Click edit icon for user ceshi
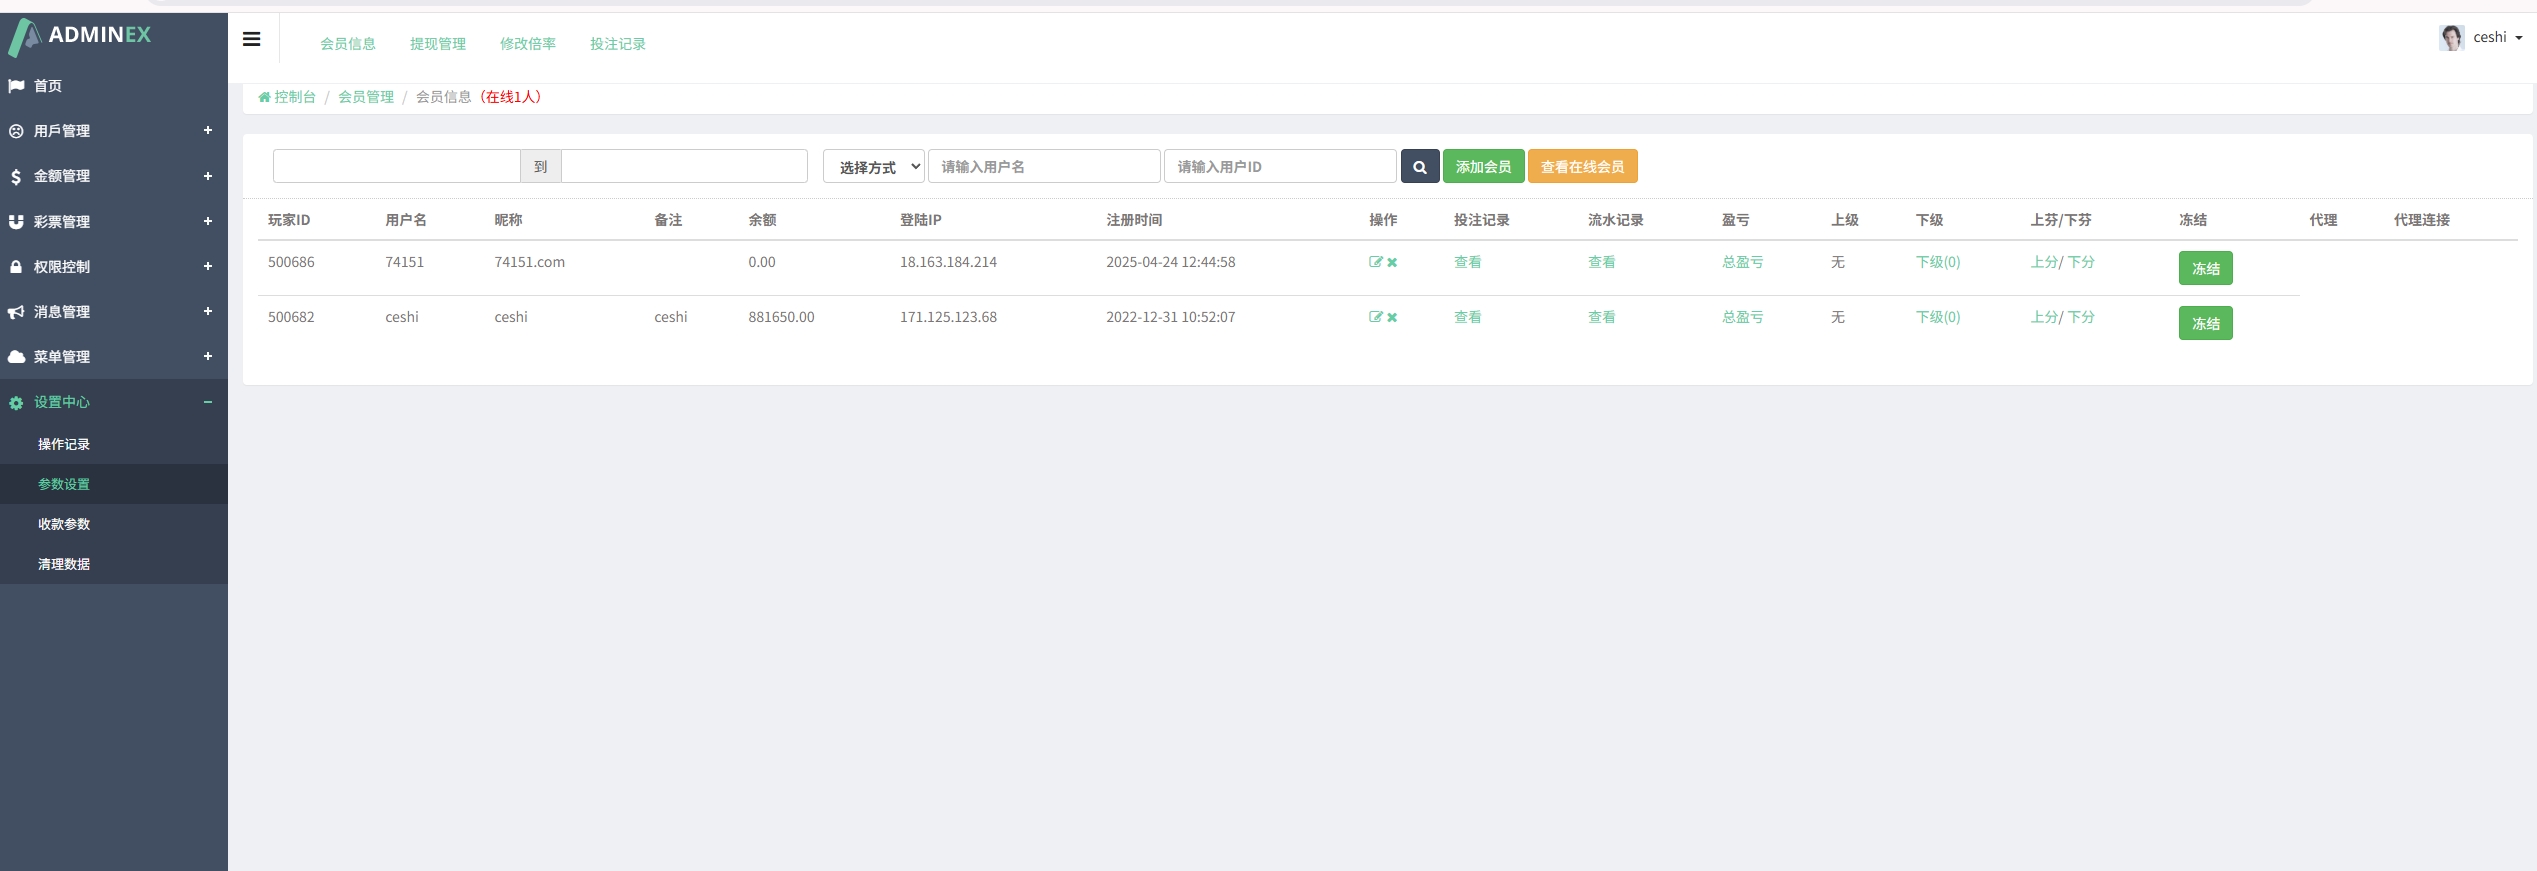Image resolution: width=2537 pixels, height=871 pixels. [x=1376, y=317]
